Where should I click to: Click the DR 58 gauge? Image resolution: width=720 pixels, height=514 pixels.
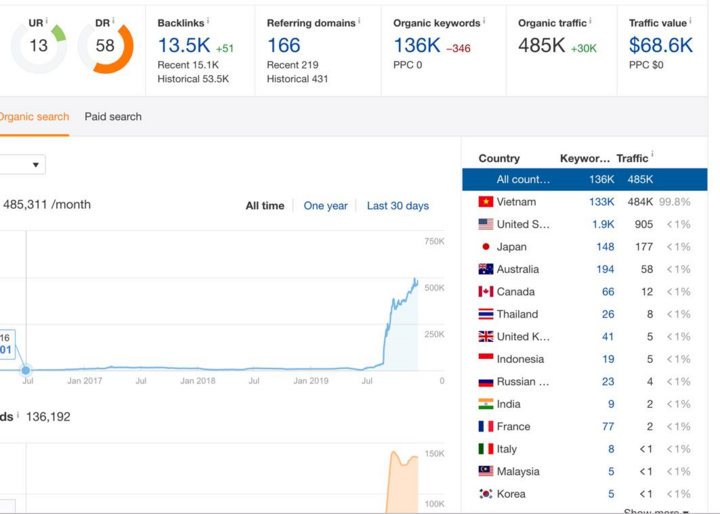point(105,46)
